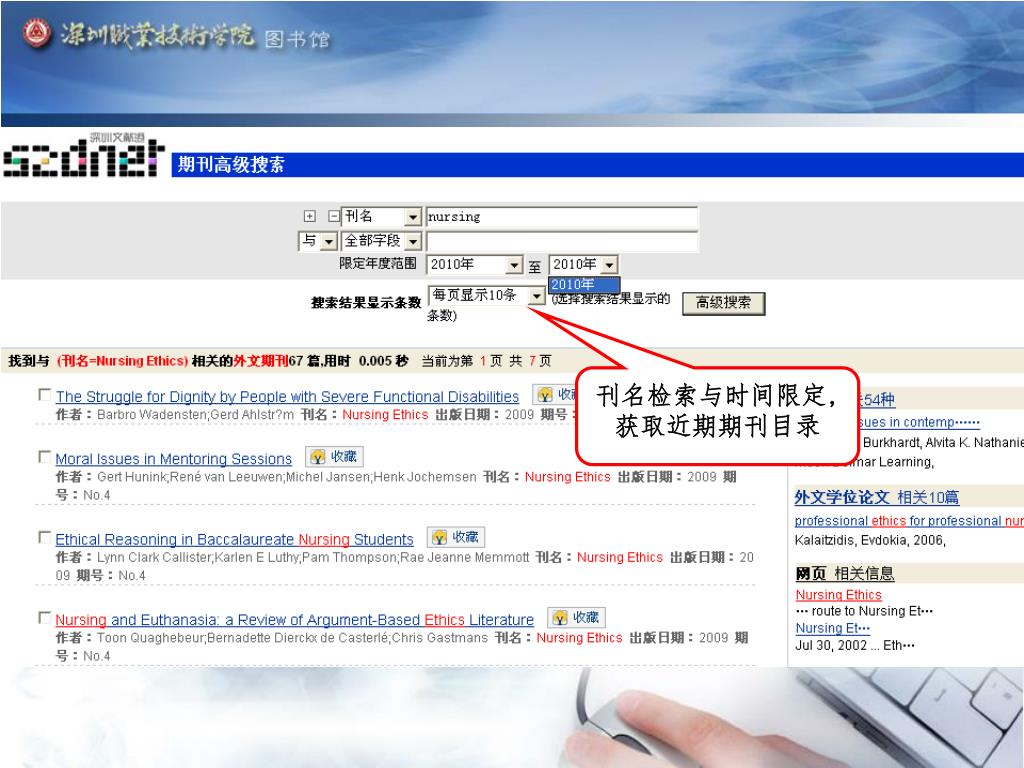This screenshot has width=1024, height=768.
Task: Click 收藏 icon beside The Struggle for Dignity
Action: (555, 394)
